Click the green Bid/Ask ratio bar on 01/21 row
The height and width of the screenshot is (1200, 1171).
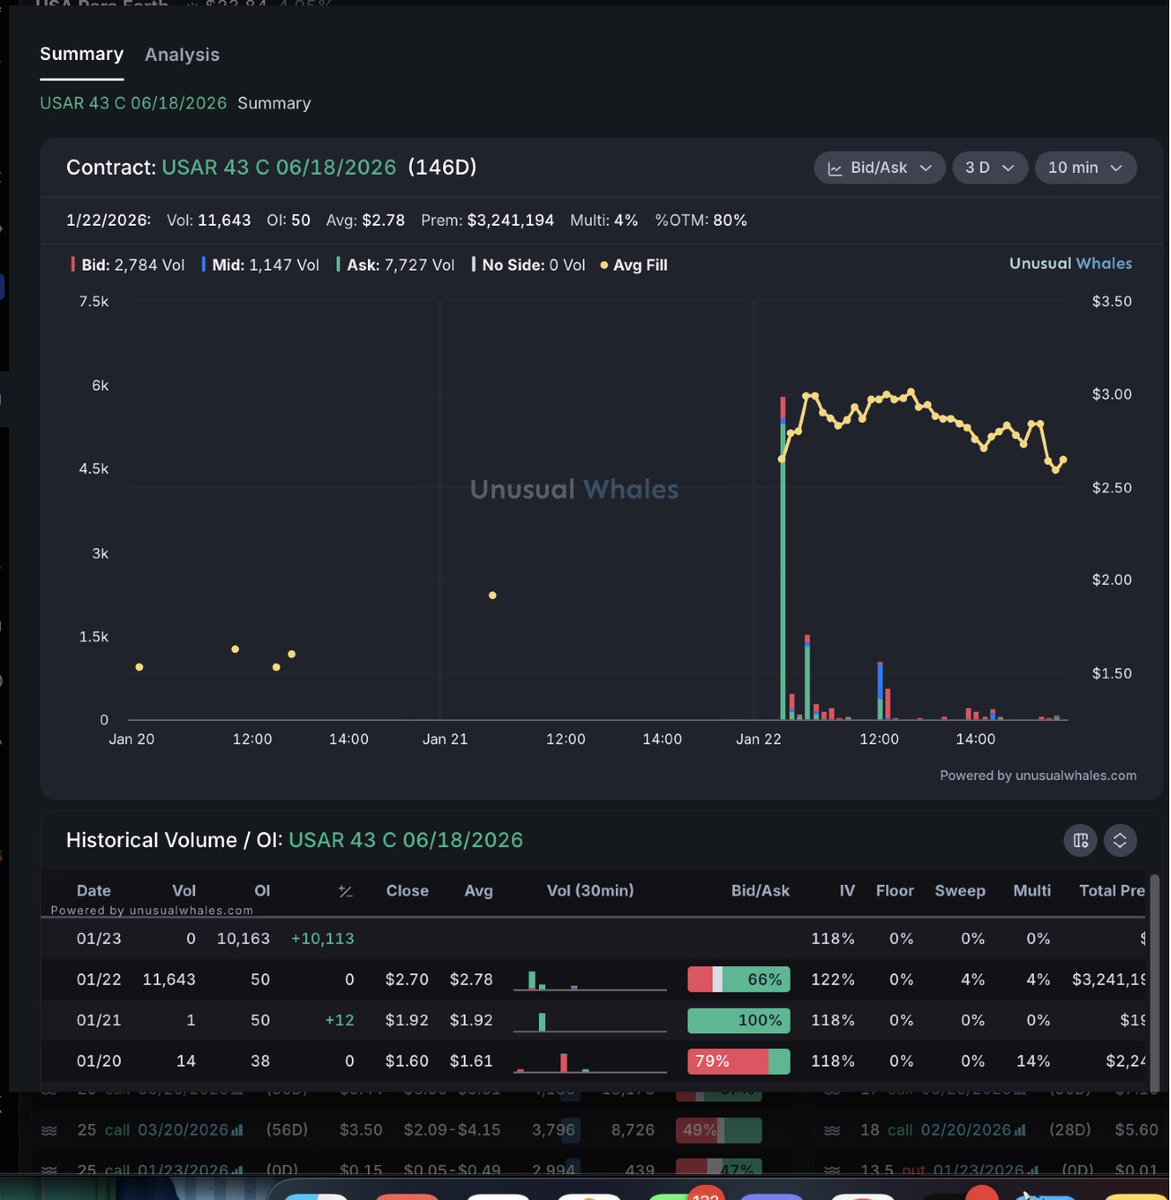coord(737,1020)
